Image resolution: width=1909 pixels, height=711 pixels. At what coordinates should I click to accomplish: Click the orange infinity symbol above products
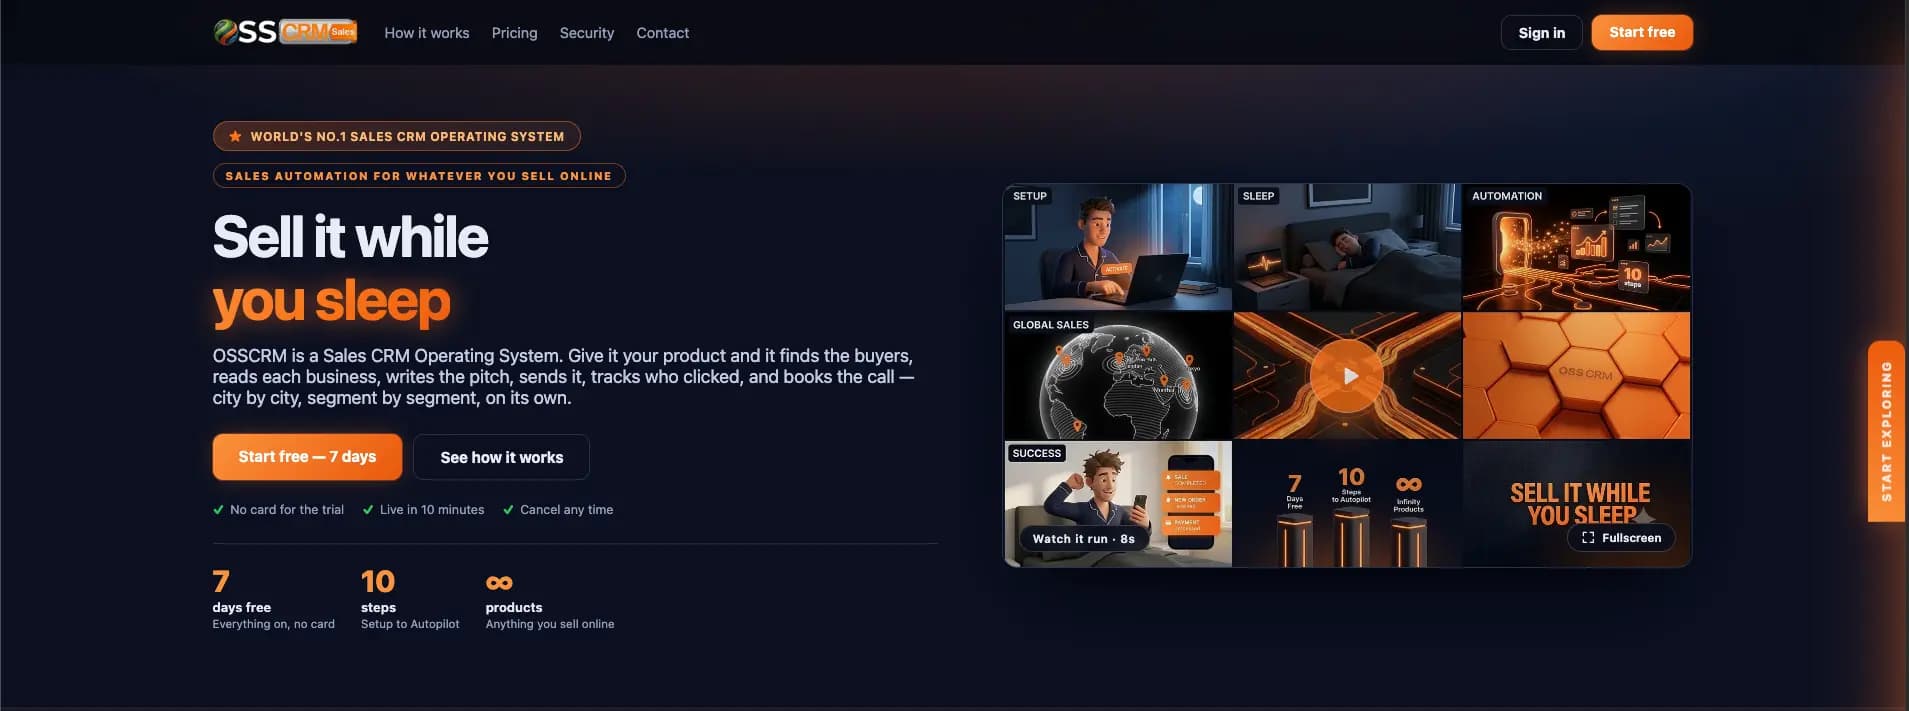499,582
